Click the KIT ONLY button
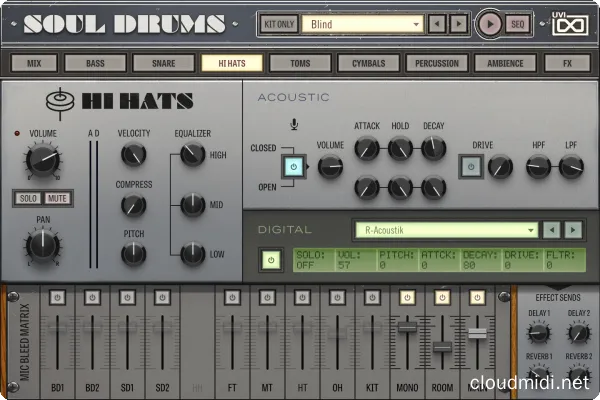 pos(279,24)
